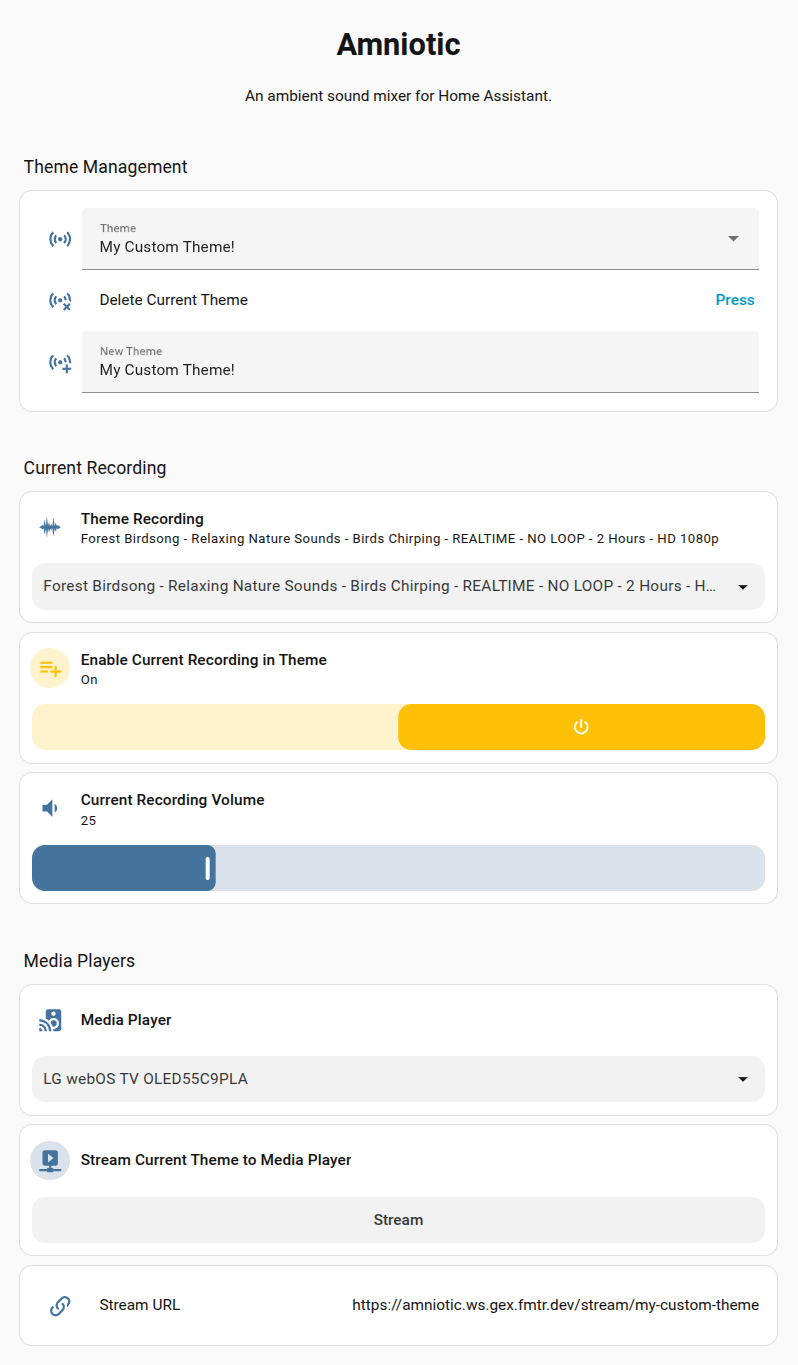798x1365 pixels.
Task: Click the chain link icon beside Stream URL
Action: click(x=60, y=1305)
